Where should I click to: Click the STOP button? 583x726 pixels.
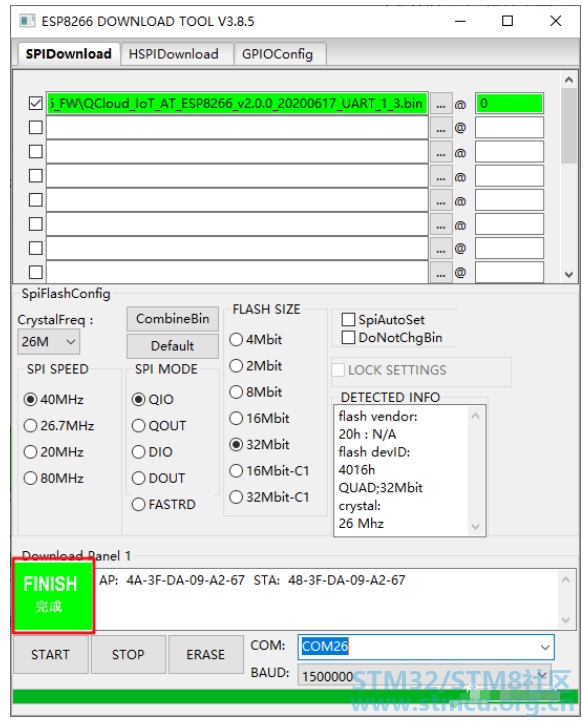point(128,654)
